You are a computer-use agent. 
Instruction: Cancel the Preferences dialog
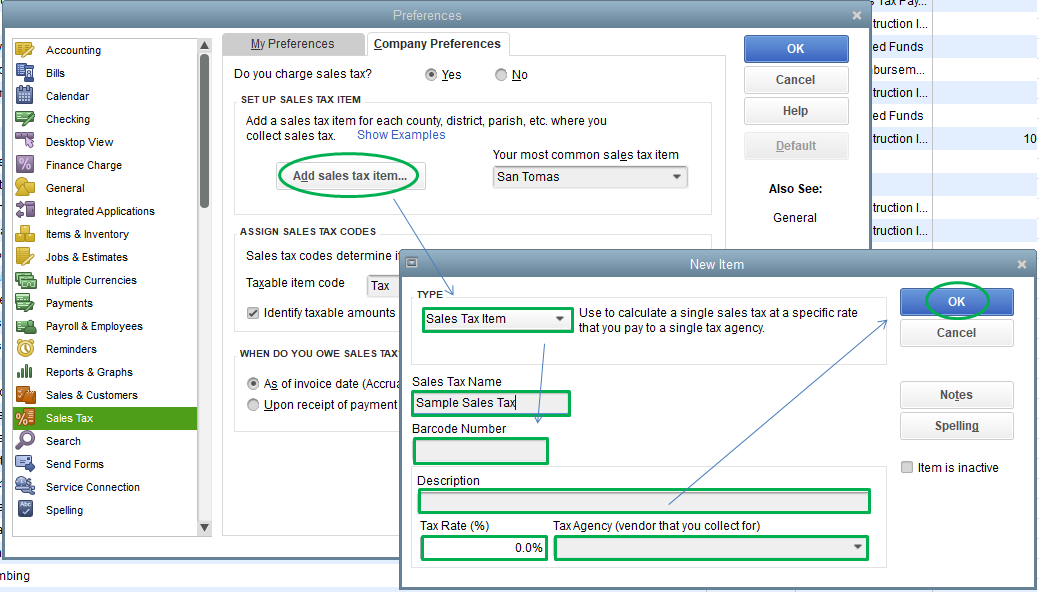(x=796, y=80)
